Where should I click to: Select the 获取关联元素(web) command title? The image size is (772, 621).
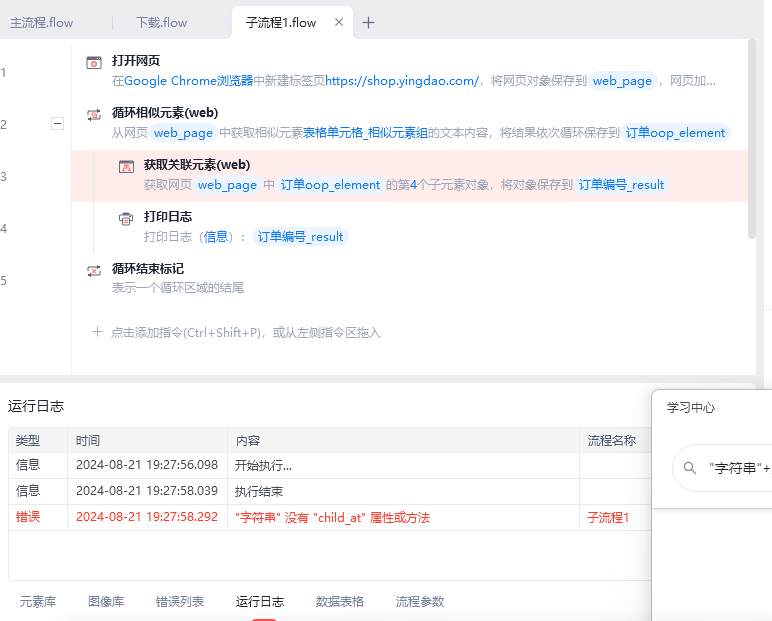click(x=197, y=164)
